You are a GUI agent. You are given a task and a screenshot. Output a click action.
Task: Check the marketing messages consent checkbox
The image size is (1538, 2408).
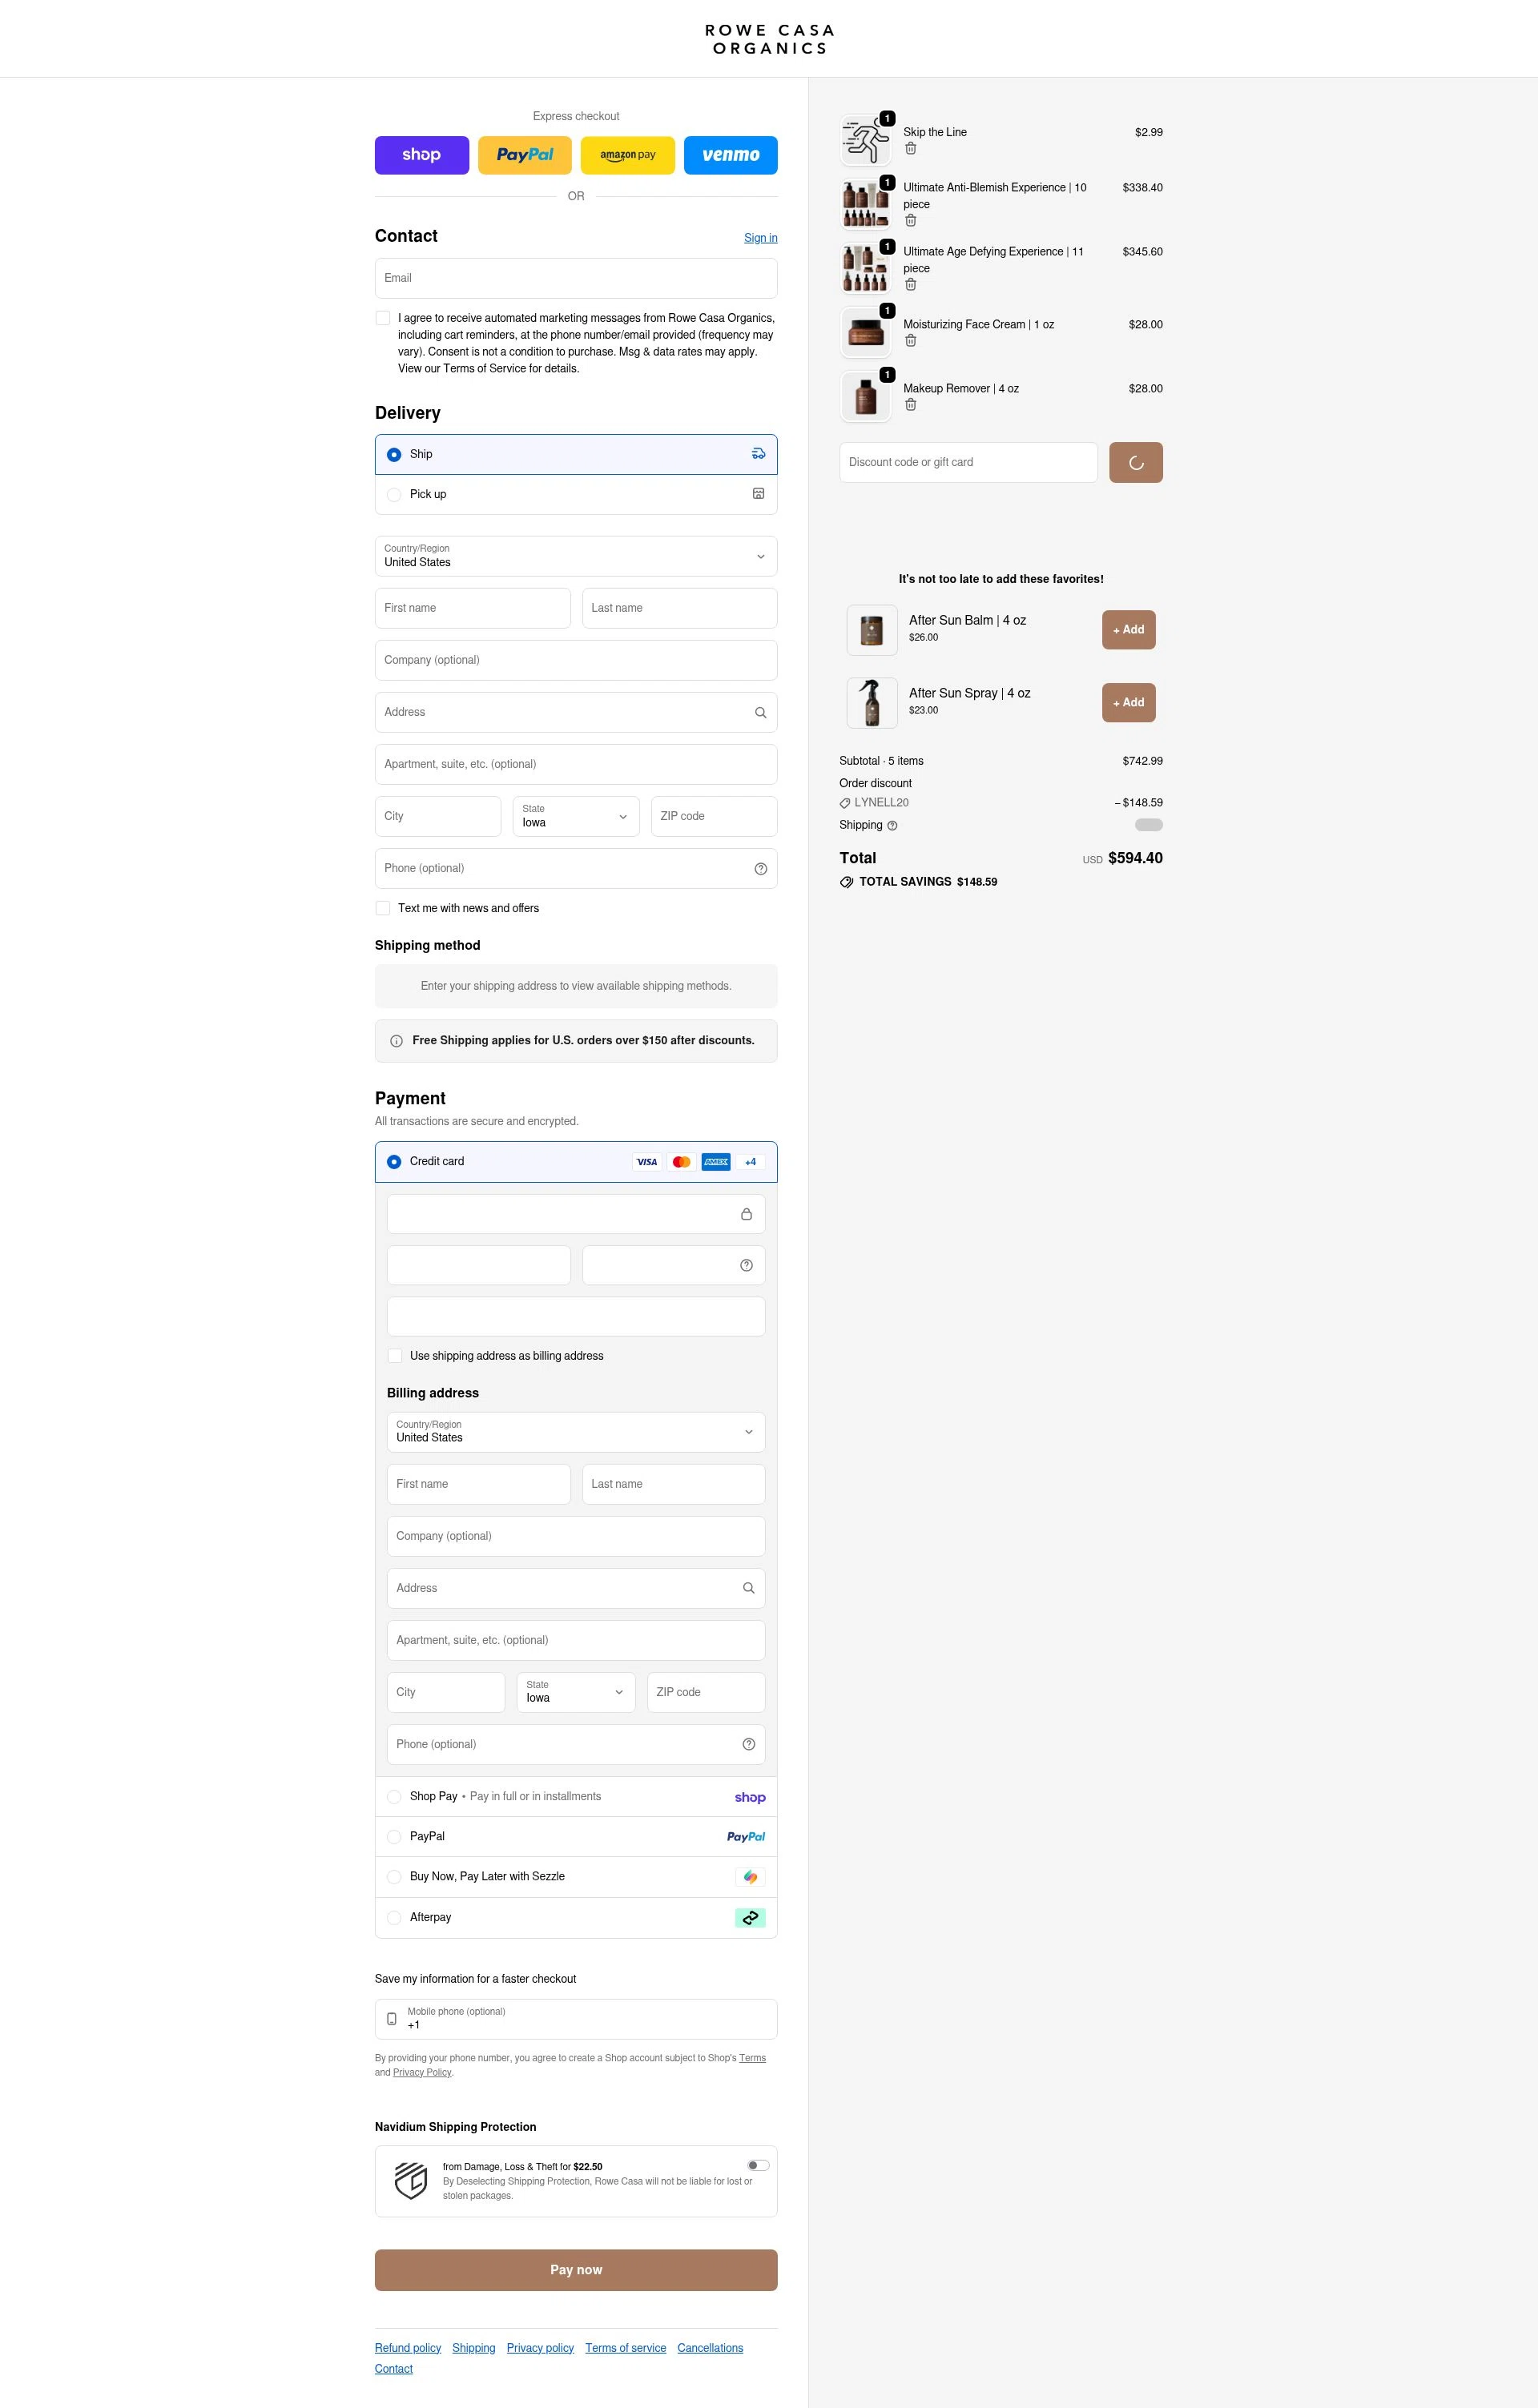[x=383, y=318]
